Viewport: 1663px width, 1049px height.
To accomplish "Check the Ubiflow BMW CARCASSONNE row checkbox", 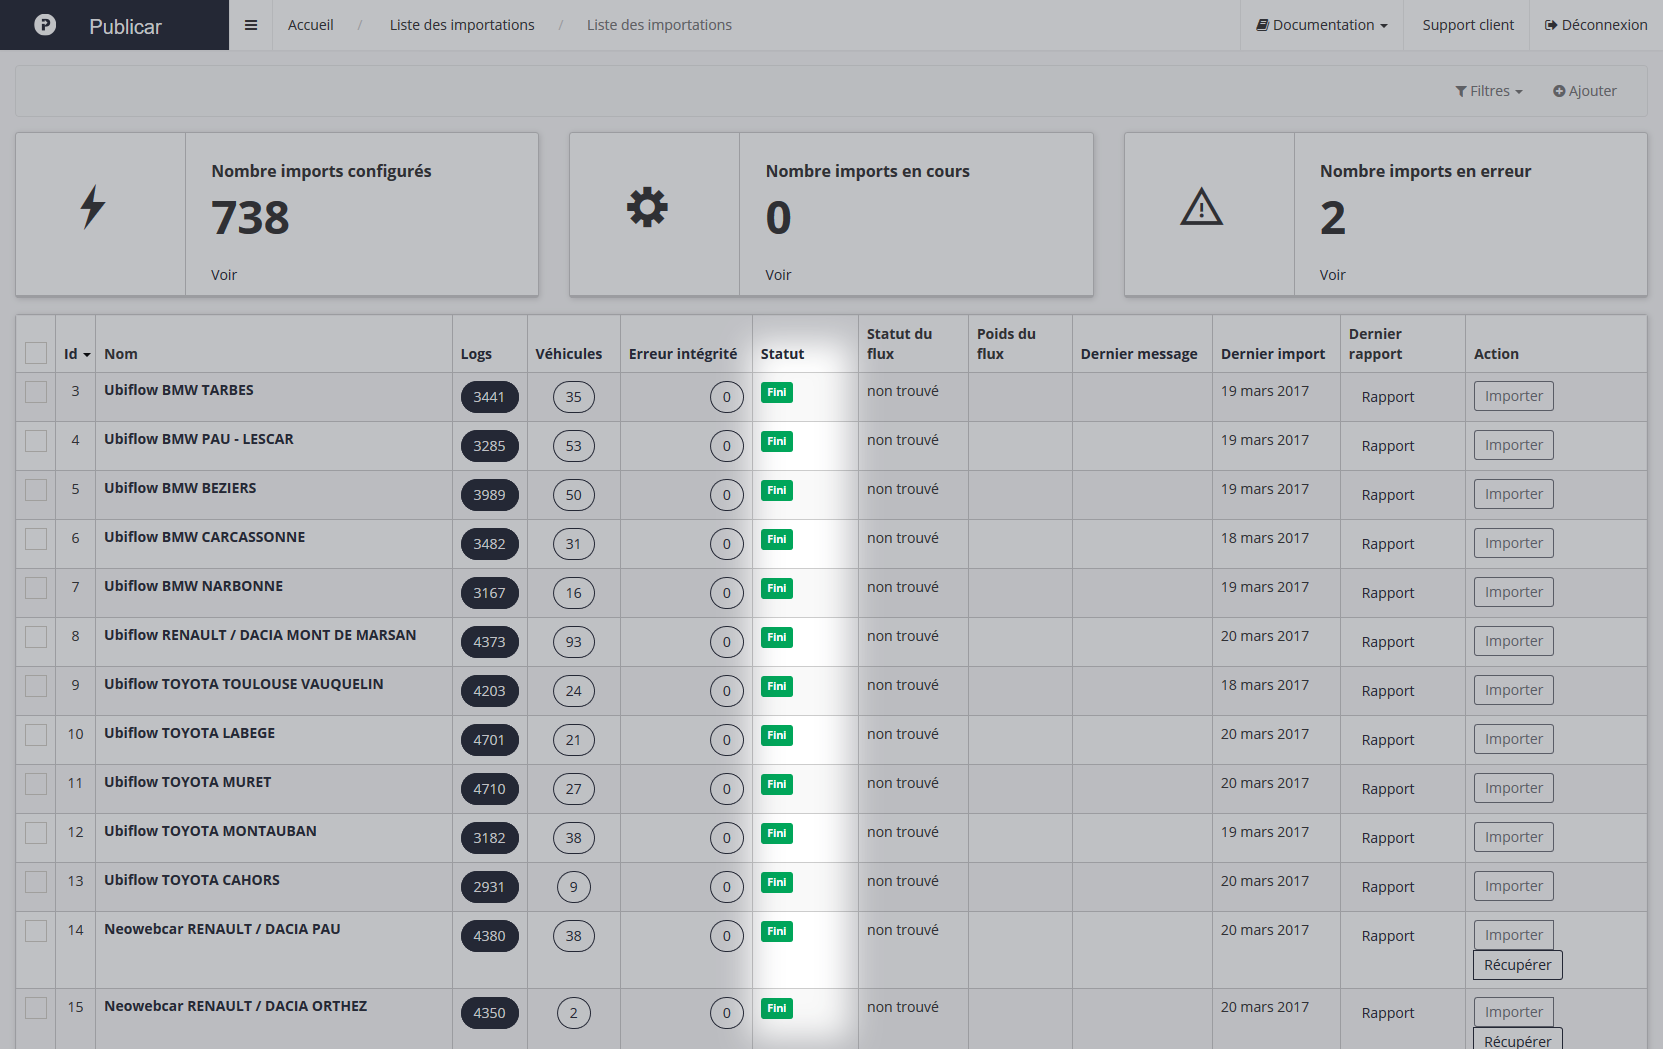I will pos(36,538).
